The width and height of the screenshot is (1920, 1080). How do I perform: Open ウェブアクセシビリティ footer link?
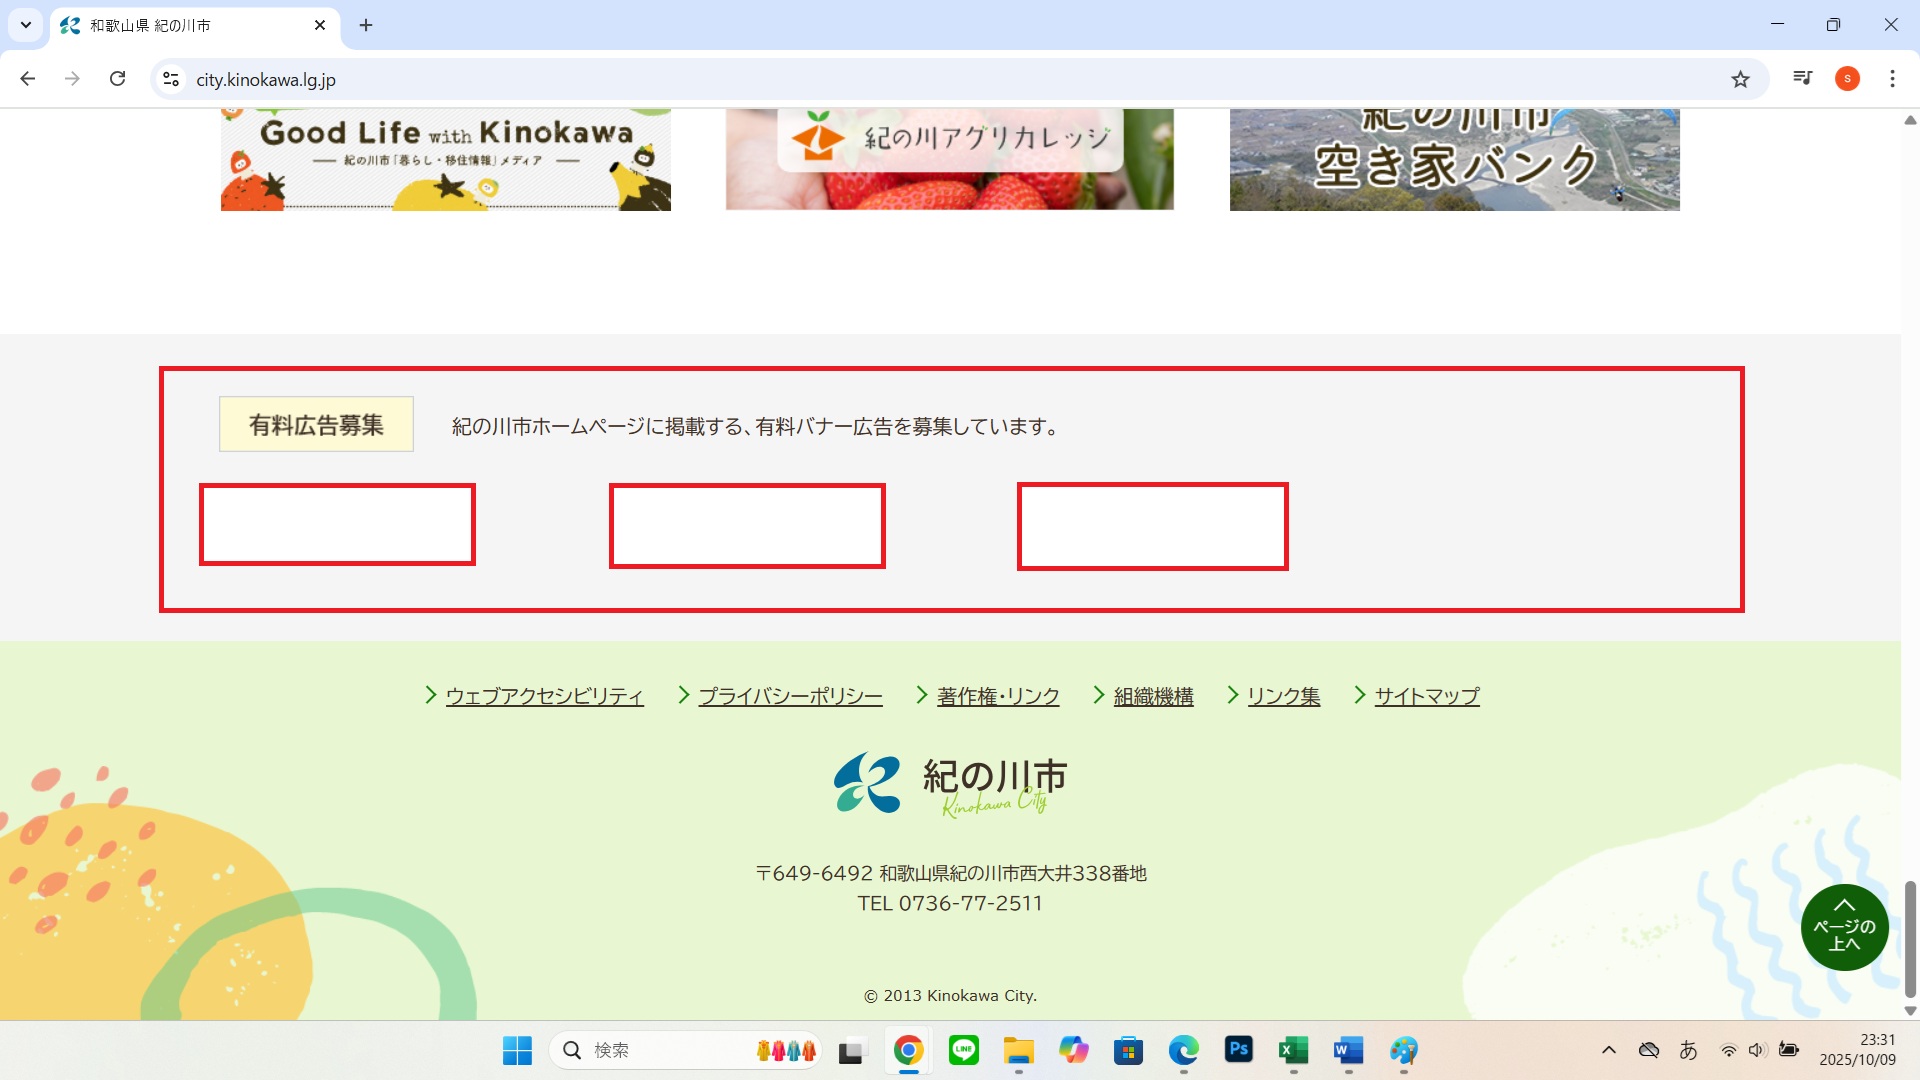(x=544, y=696)
